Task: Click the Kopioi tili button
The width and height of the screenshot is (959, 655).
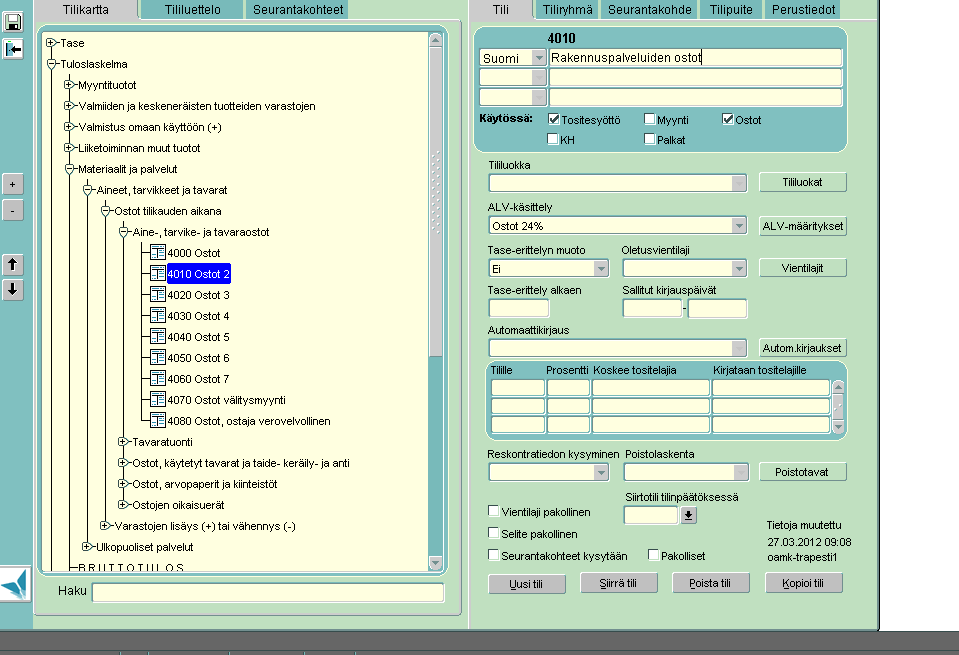Action: (803, 583)
